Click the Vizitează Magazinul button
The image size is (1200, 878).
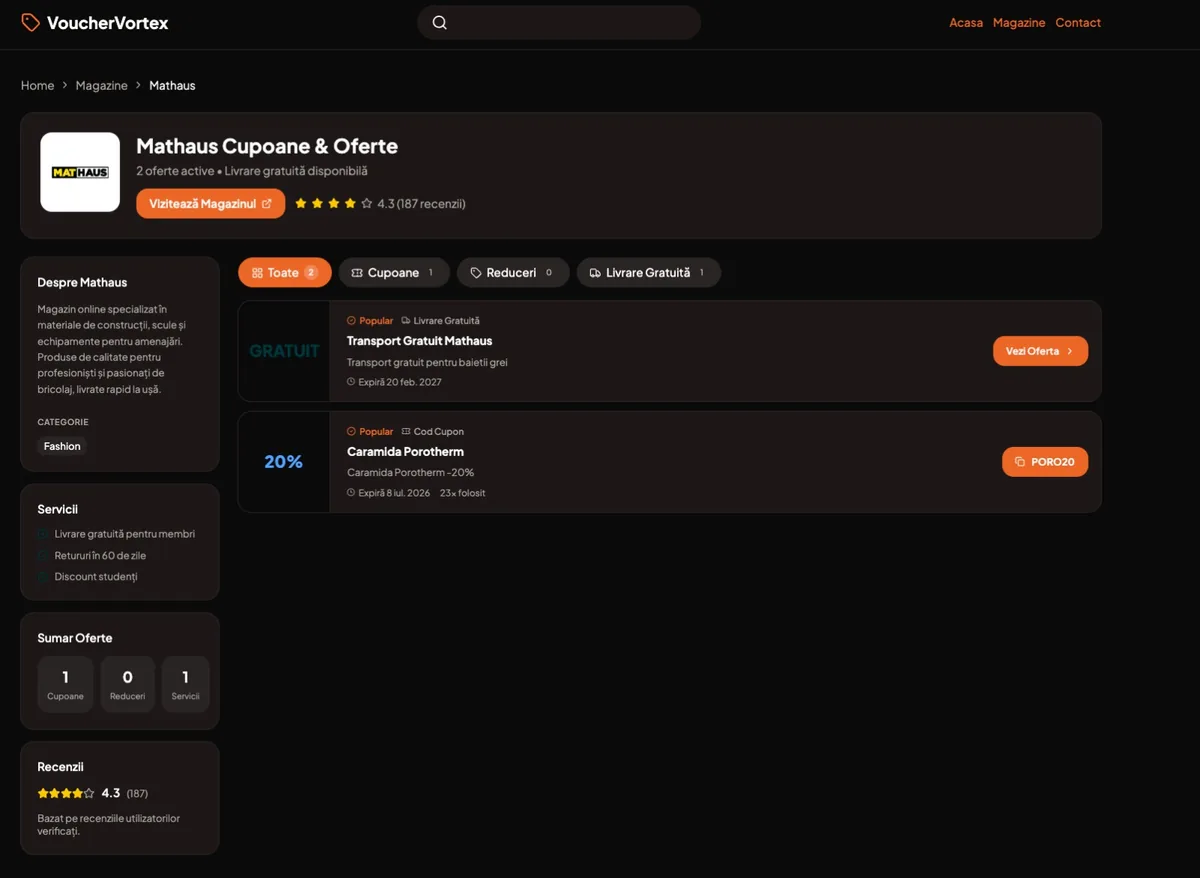(211, 204)
